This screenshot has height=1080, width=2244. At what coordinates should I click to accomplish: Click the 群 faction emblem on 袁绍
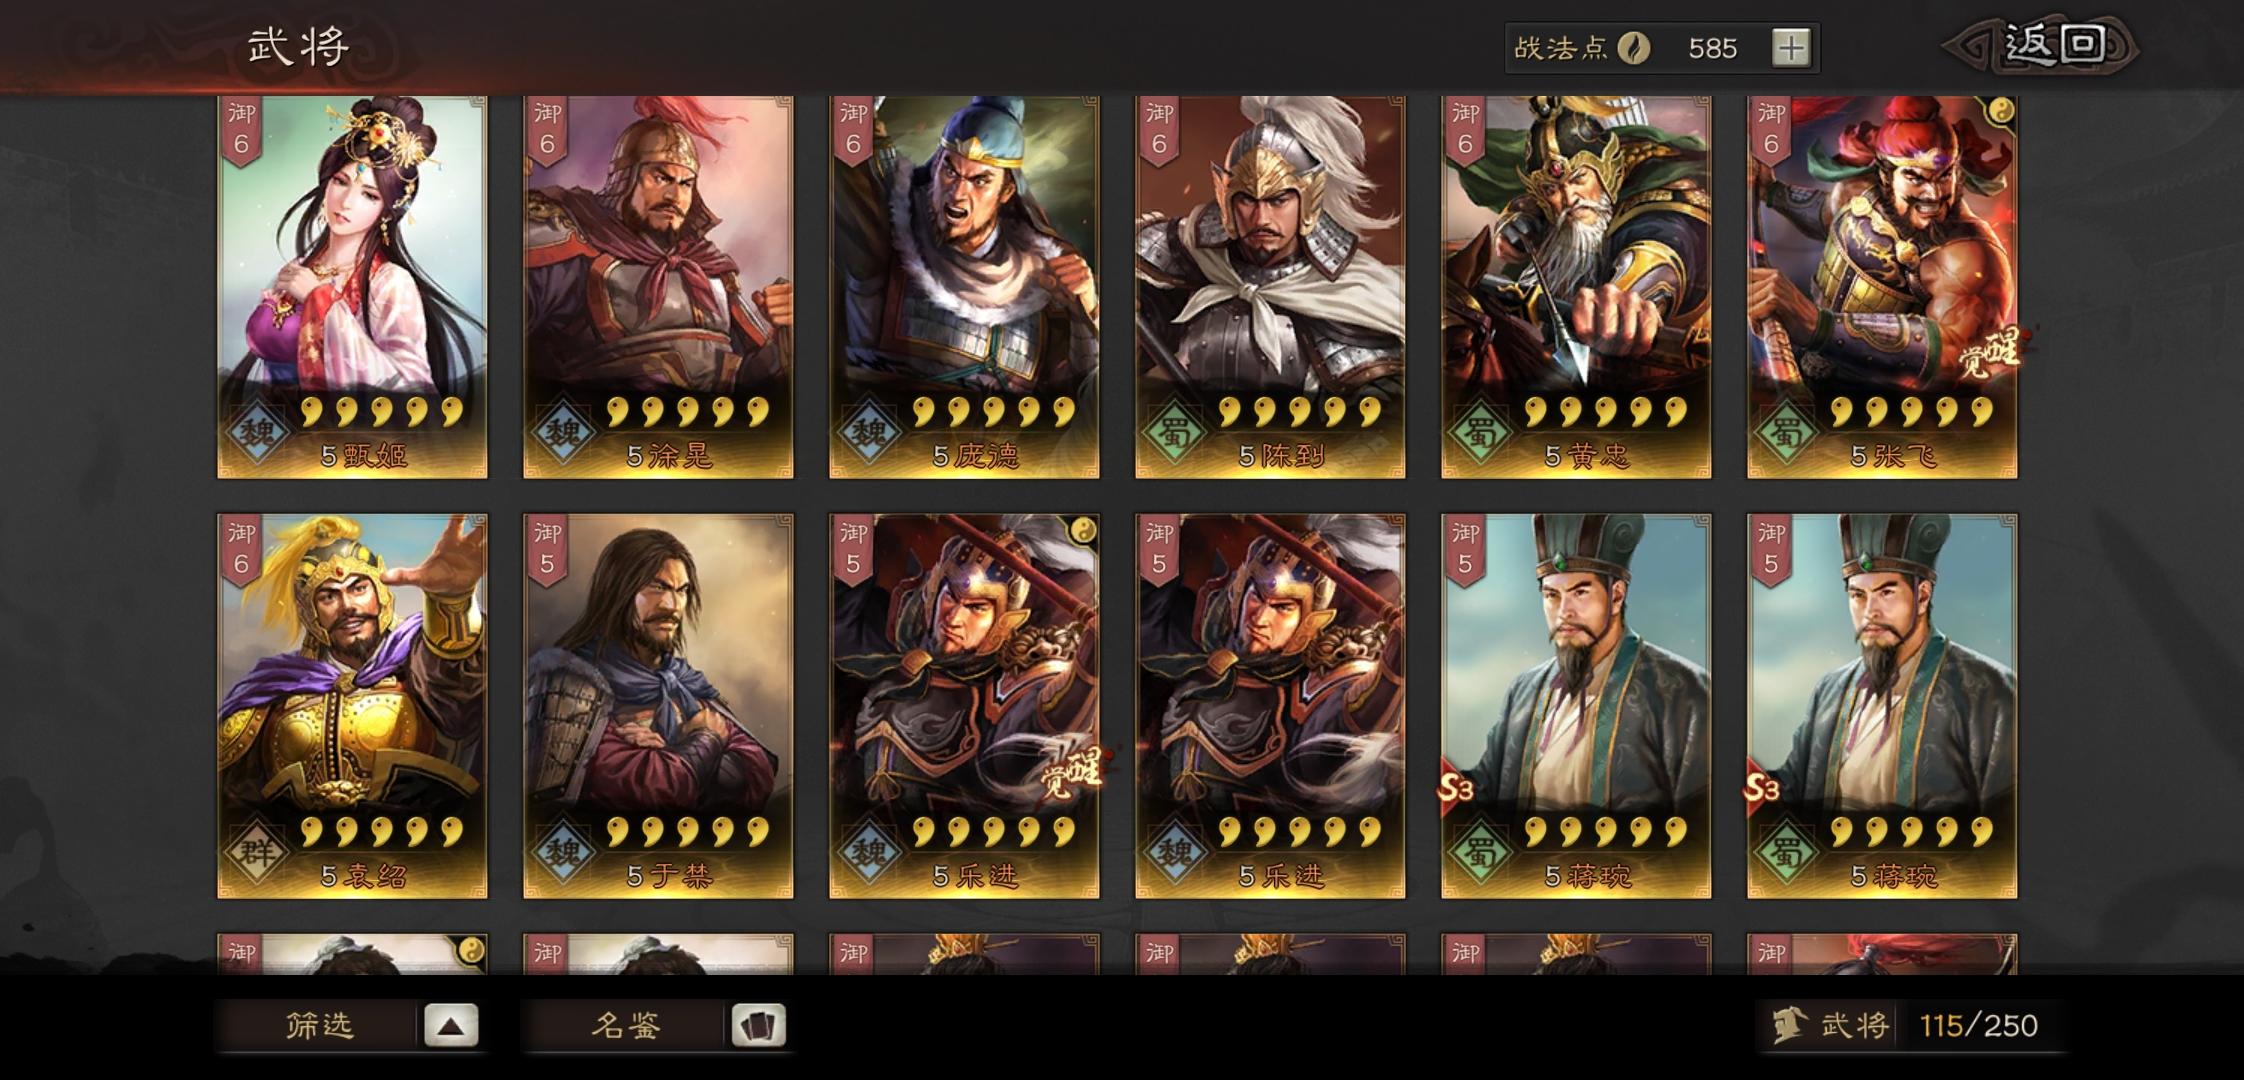pyautogui.click(x=257, y=851)
